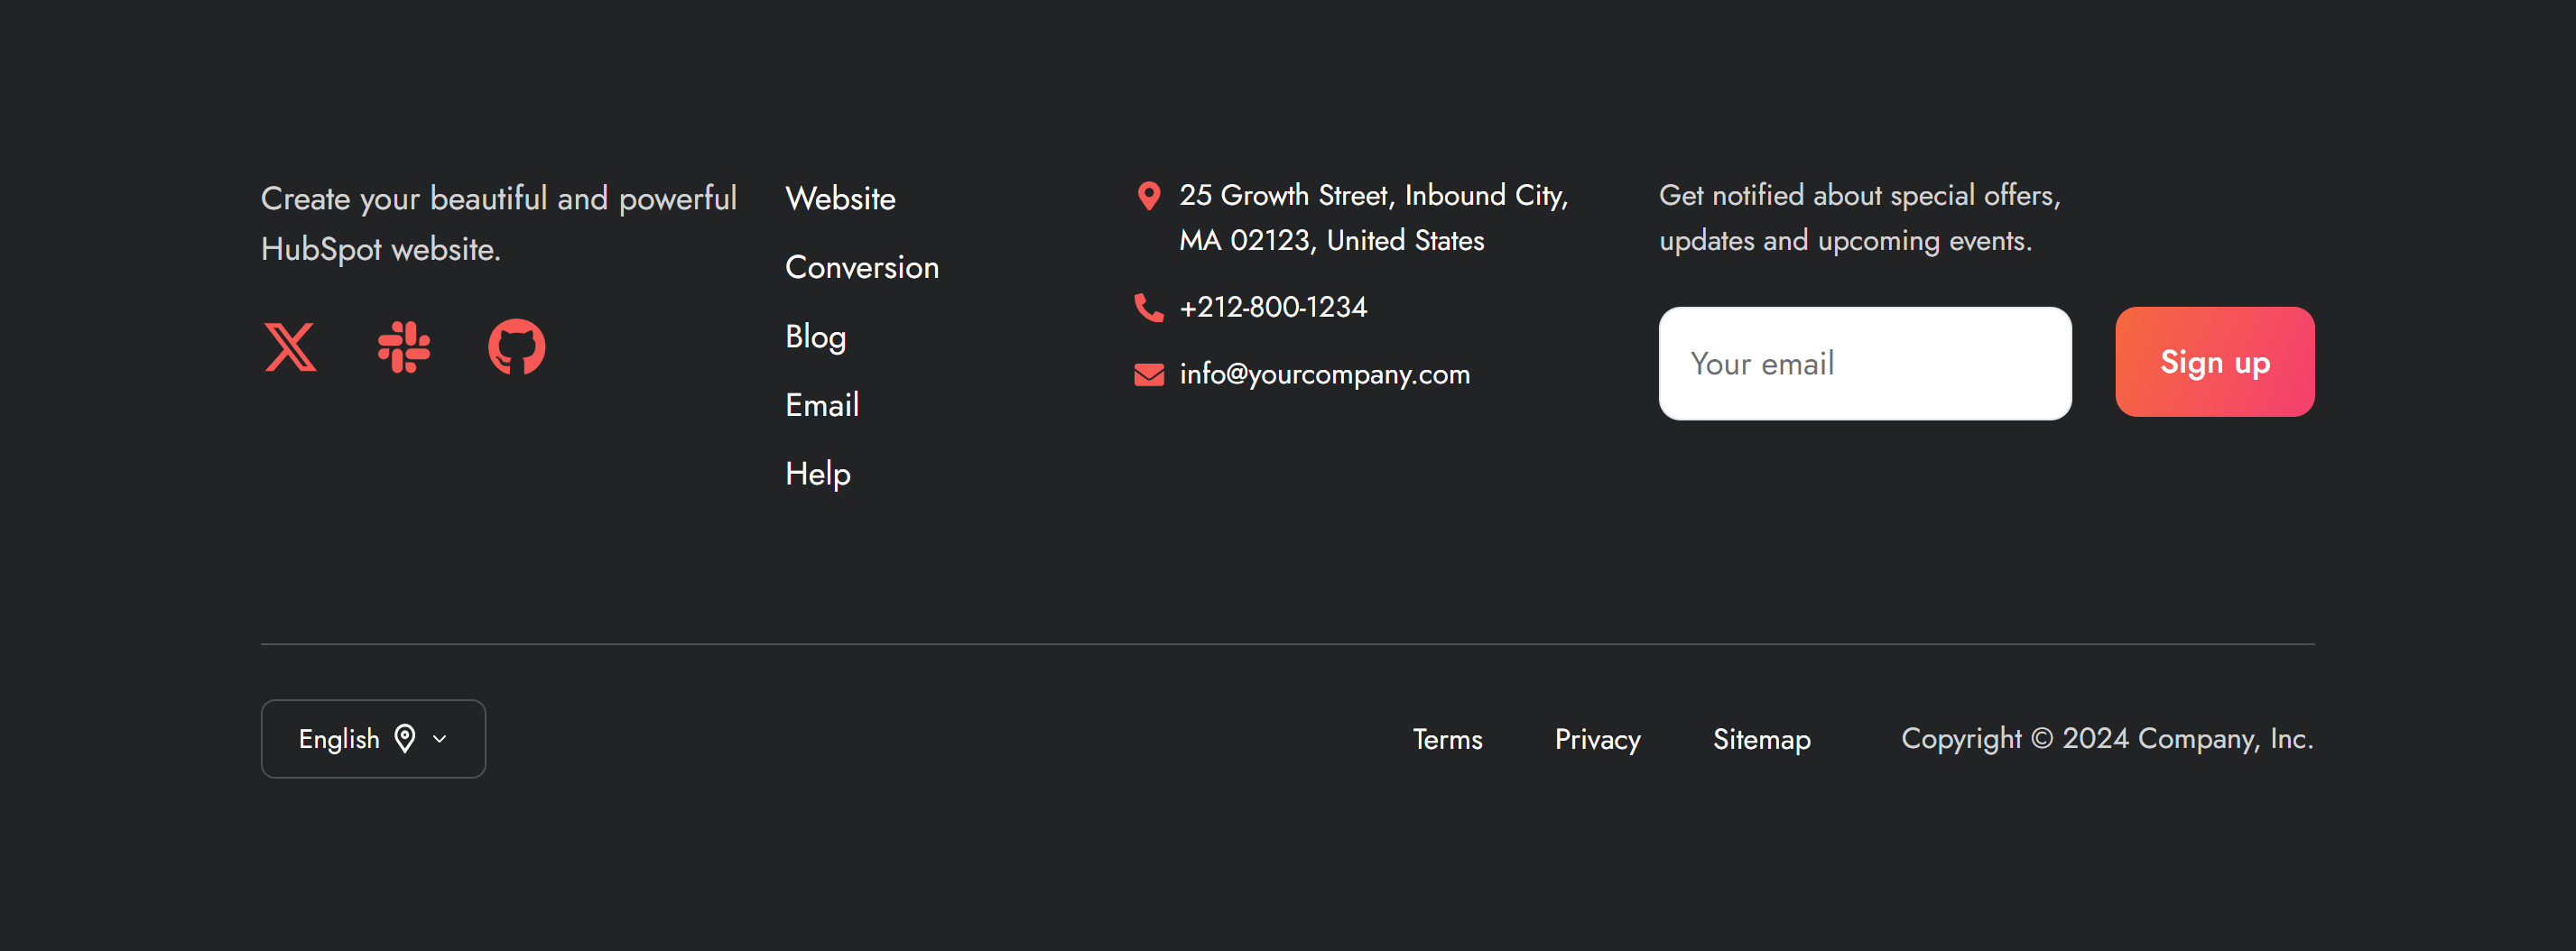This screenshot has width=2576, height=951.
Task: Navigate to the Blog link
Action: pos(815,336)
